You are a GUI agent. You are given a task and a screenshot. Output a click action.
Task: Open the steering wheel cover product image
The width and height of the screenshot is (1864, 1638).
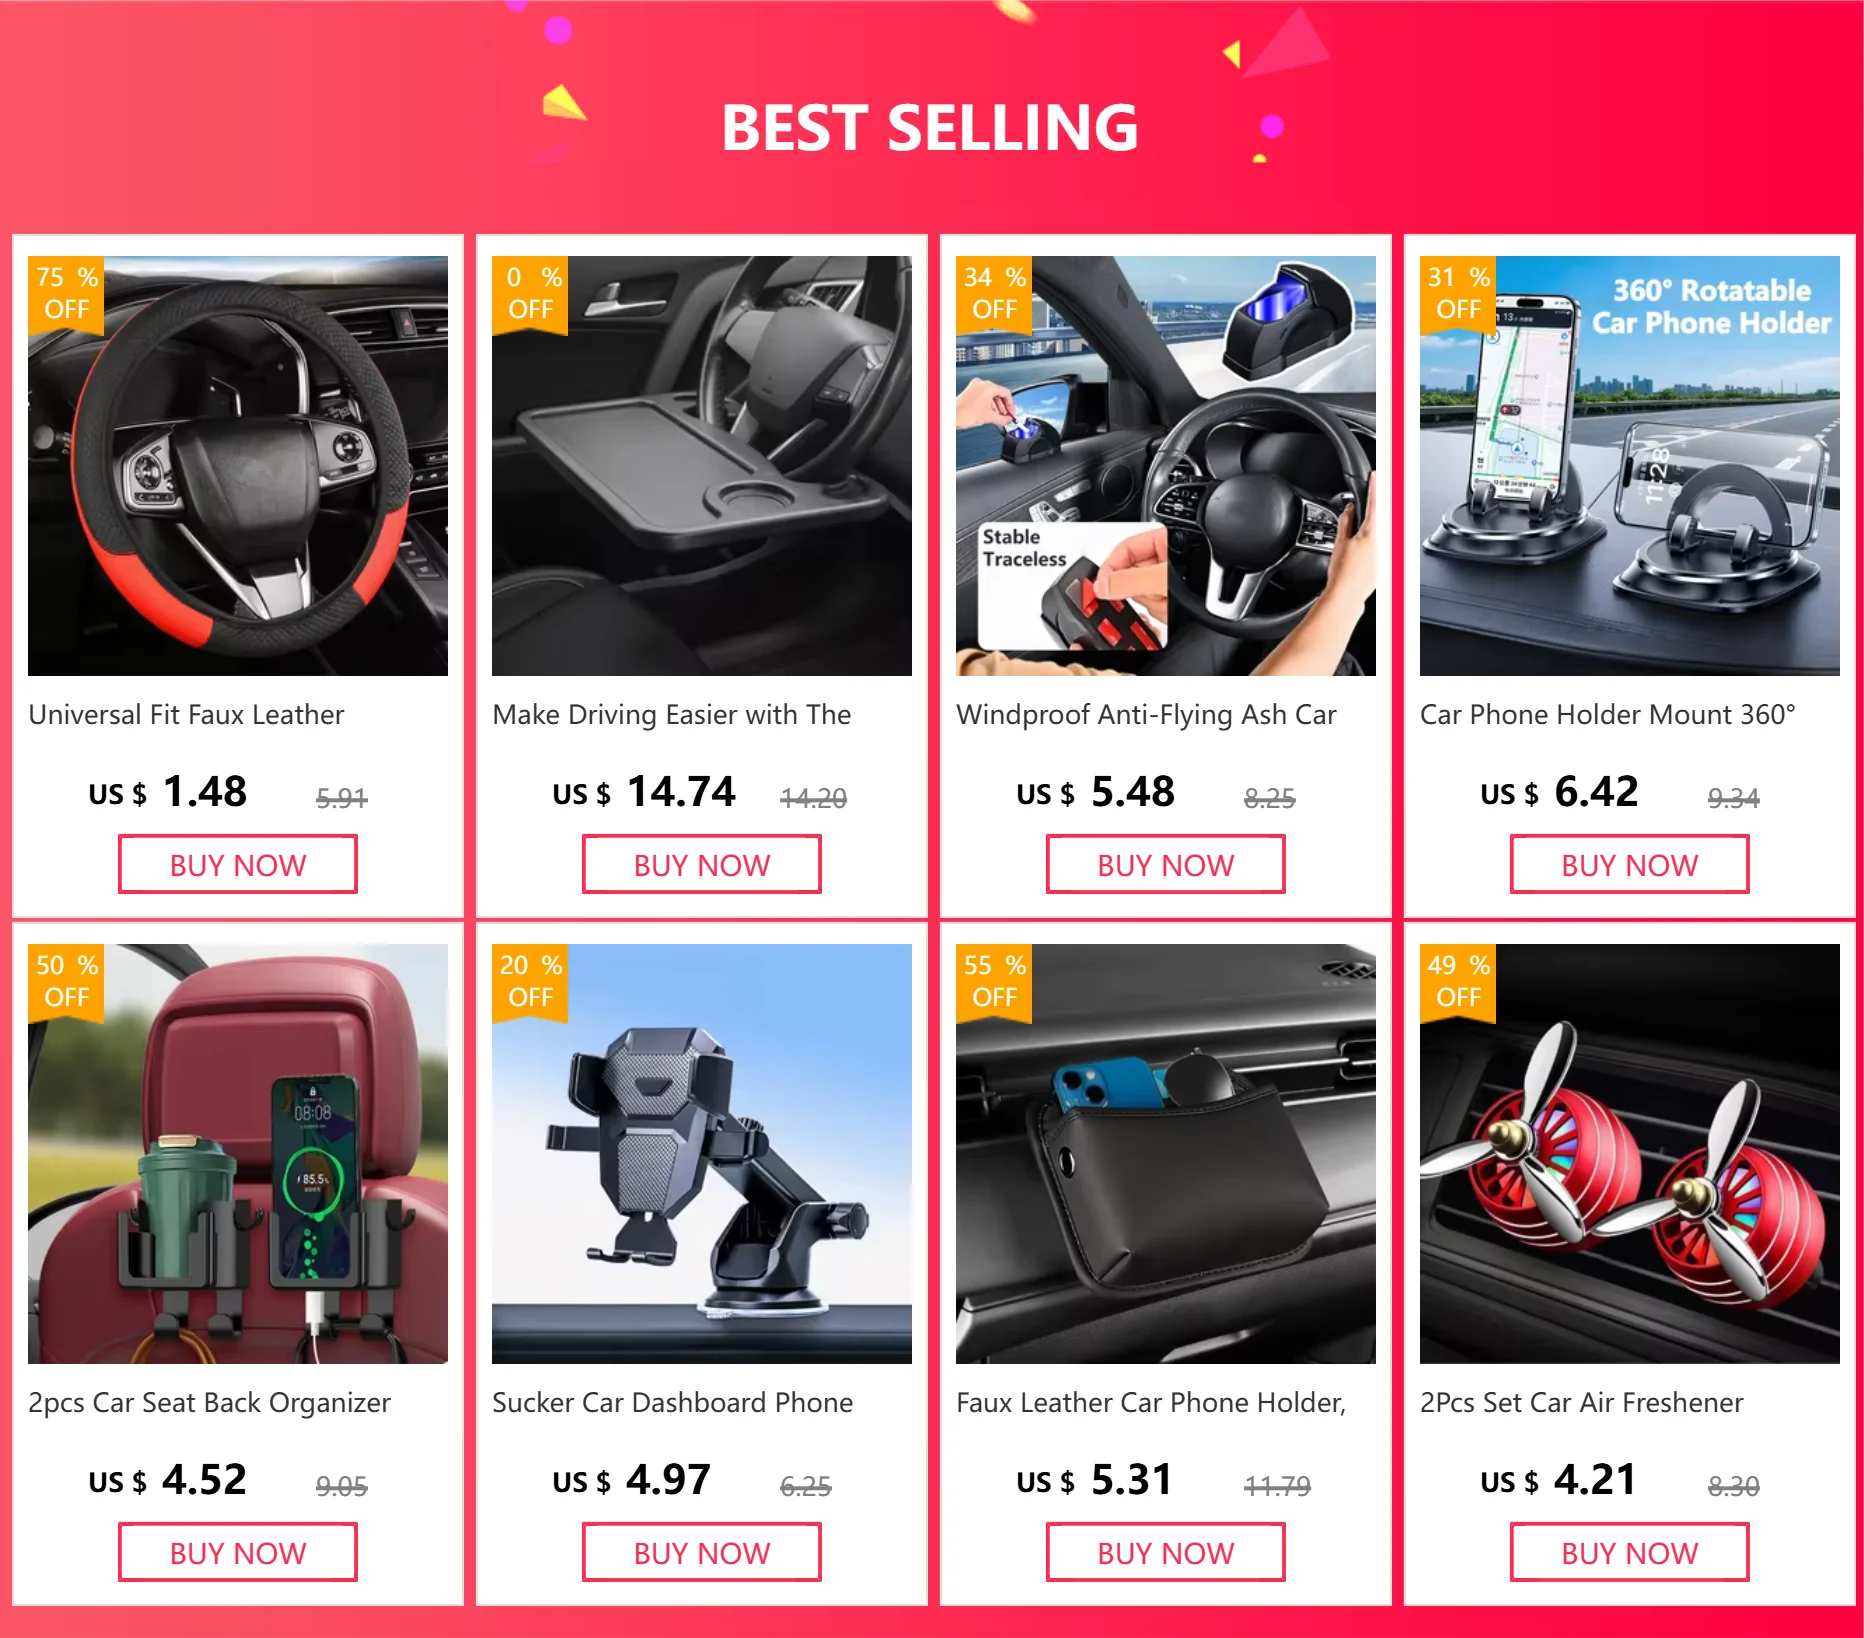click(238, 466)
